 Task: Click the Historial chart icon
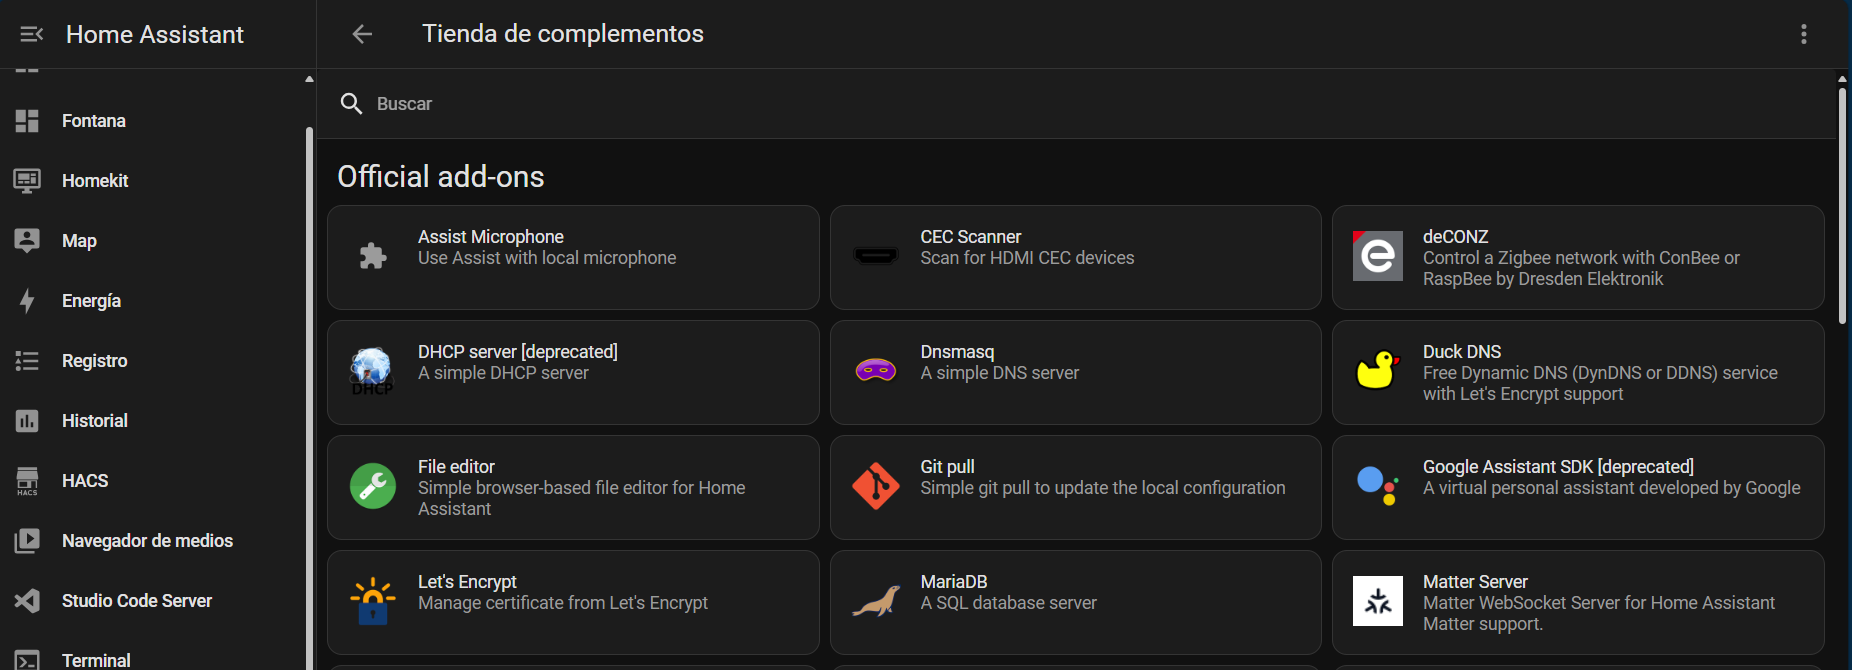[x=27, y=421]
